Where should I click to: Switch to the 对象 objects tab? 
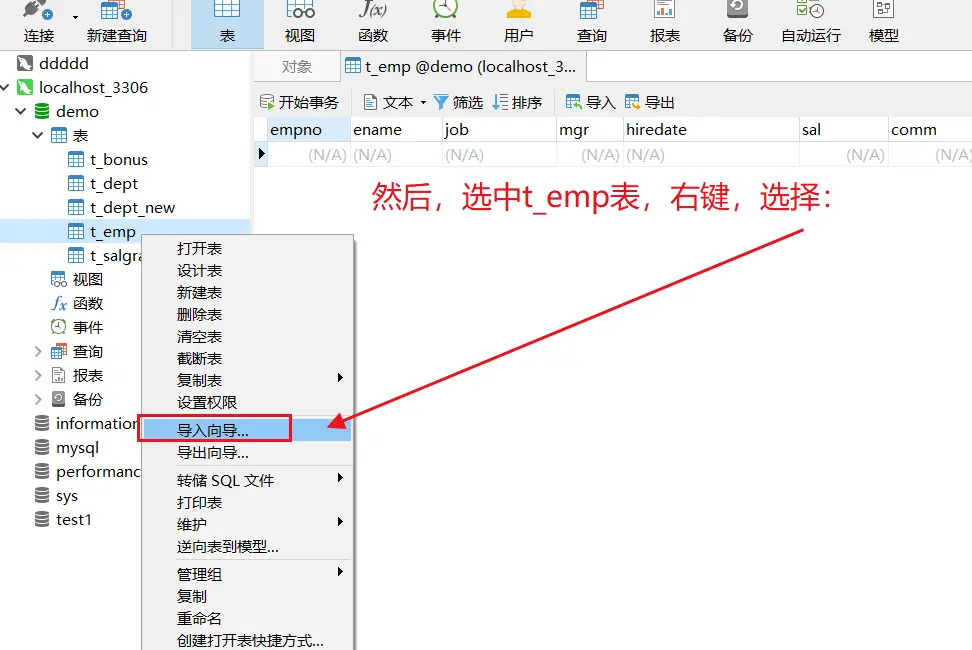coord(296,67)
